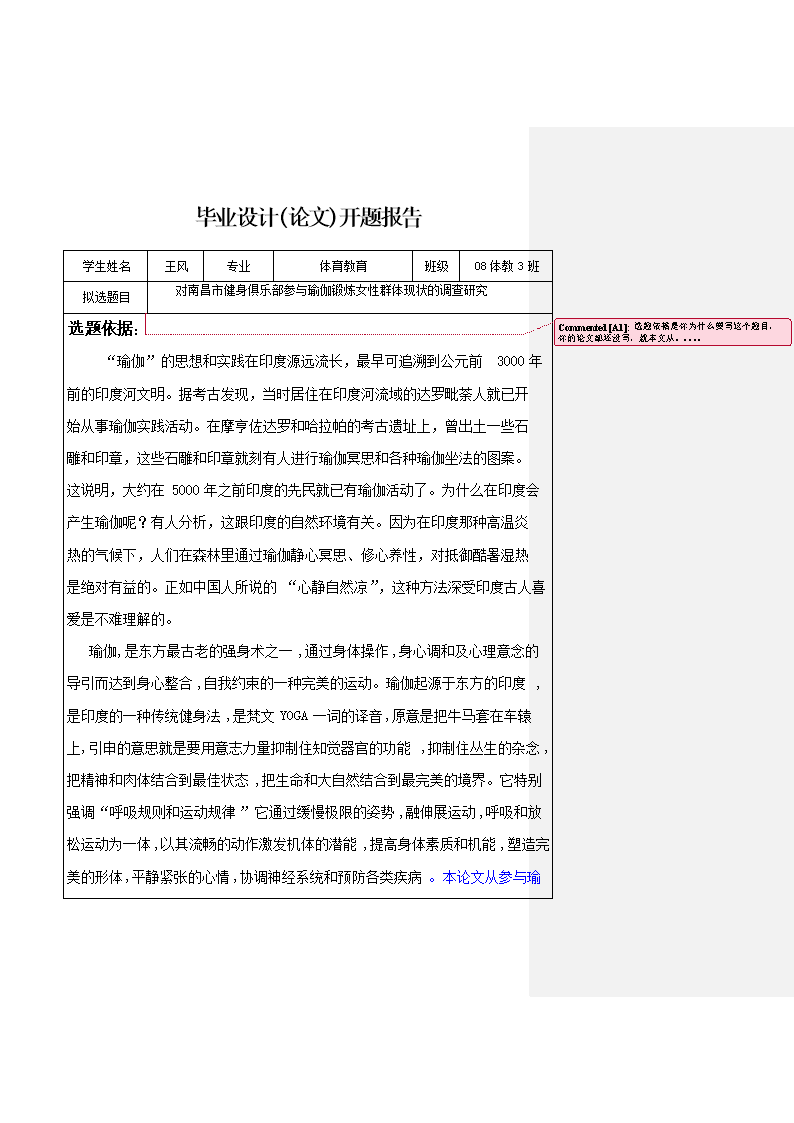Click the line starting 爱是不难理解的
794x1123 pixels.
coord(120,620)
